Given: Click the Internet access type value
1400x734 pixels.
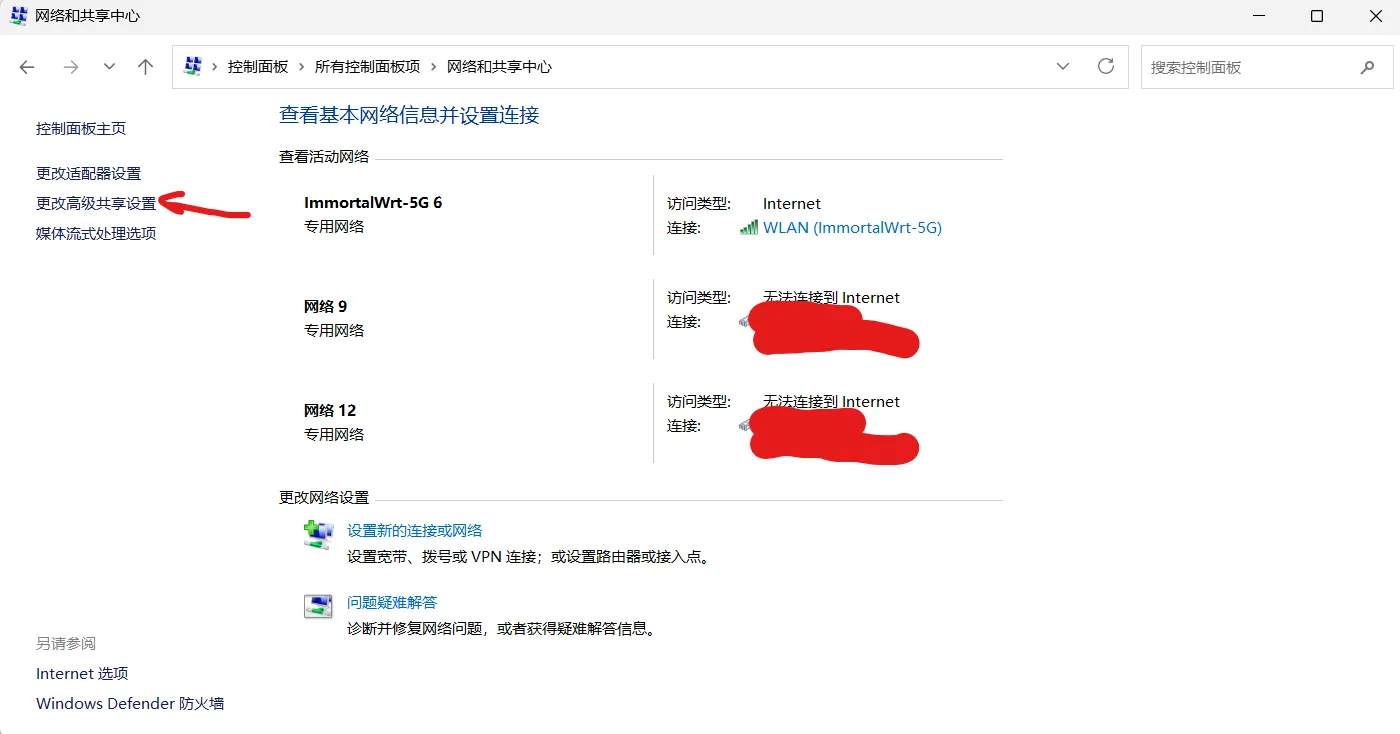Looking at the screenshot, I should click(792, 204).
